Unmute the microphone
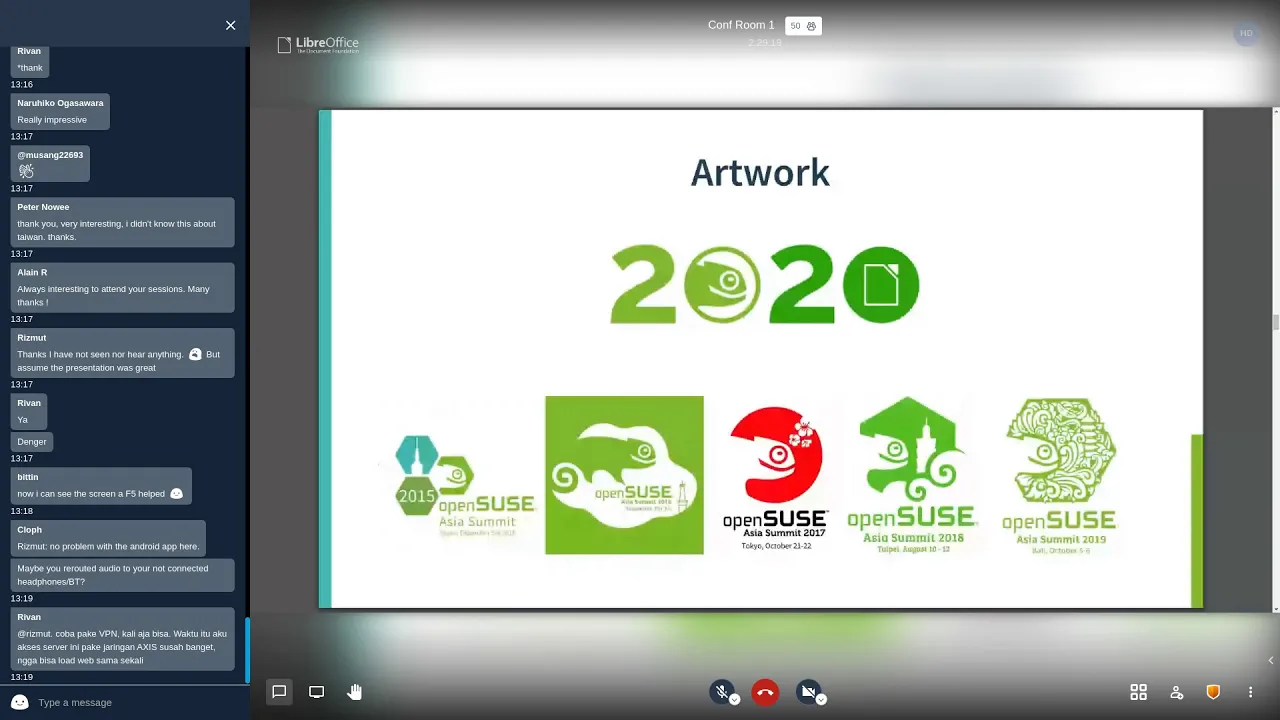The height and width of the screenshot is (720, 1280). (x=721, y=691)
